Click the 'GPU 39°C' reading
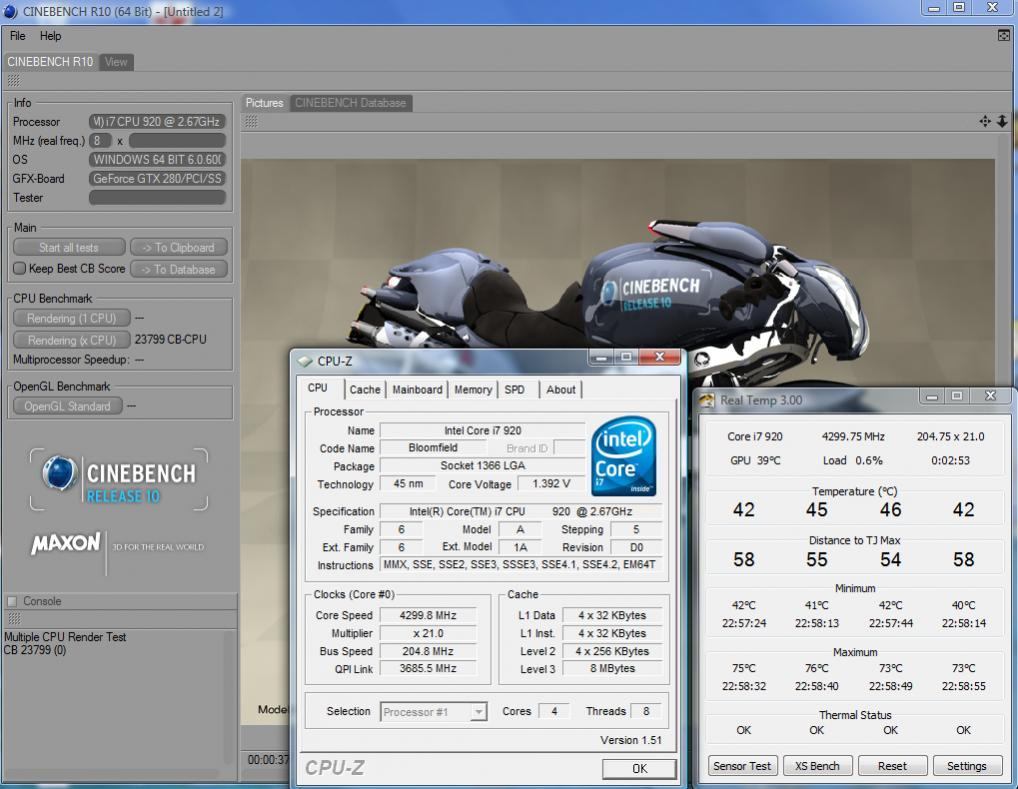Screen dimensions: 1018x789 point(755,460)
